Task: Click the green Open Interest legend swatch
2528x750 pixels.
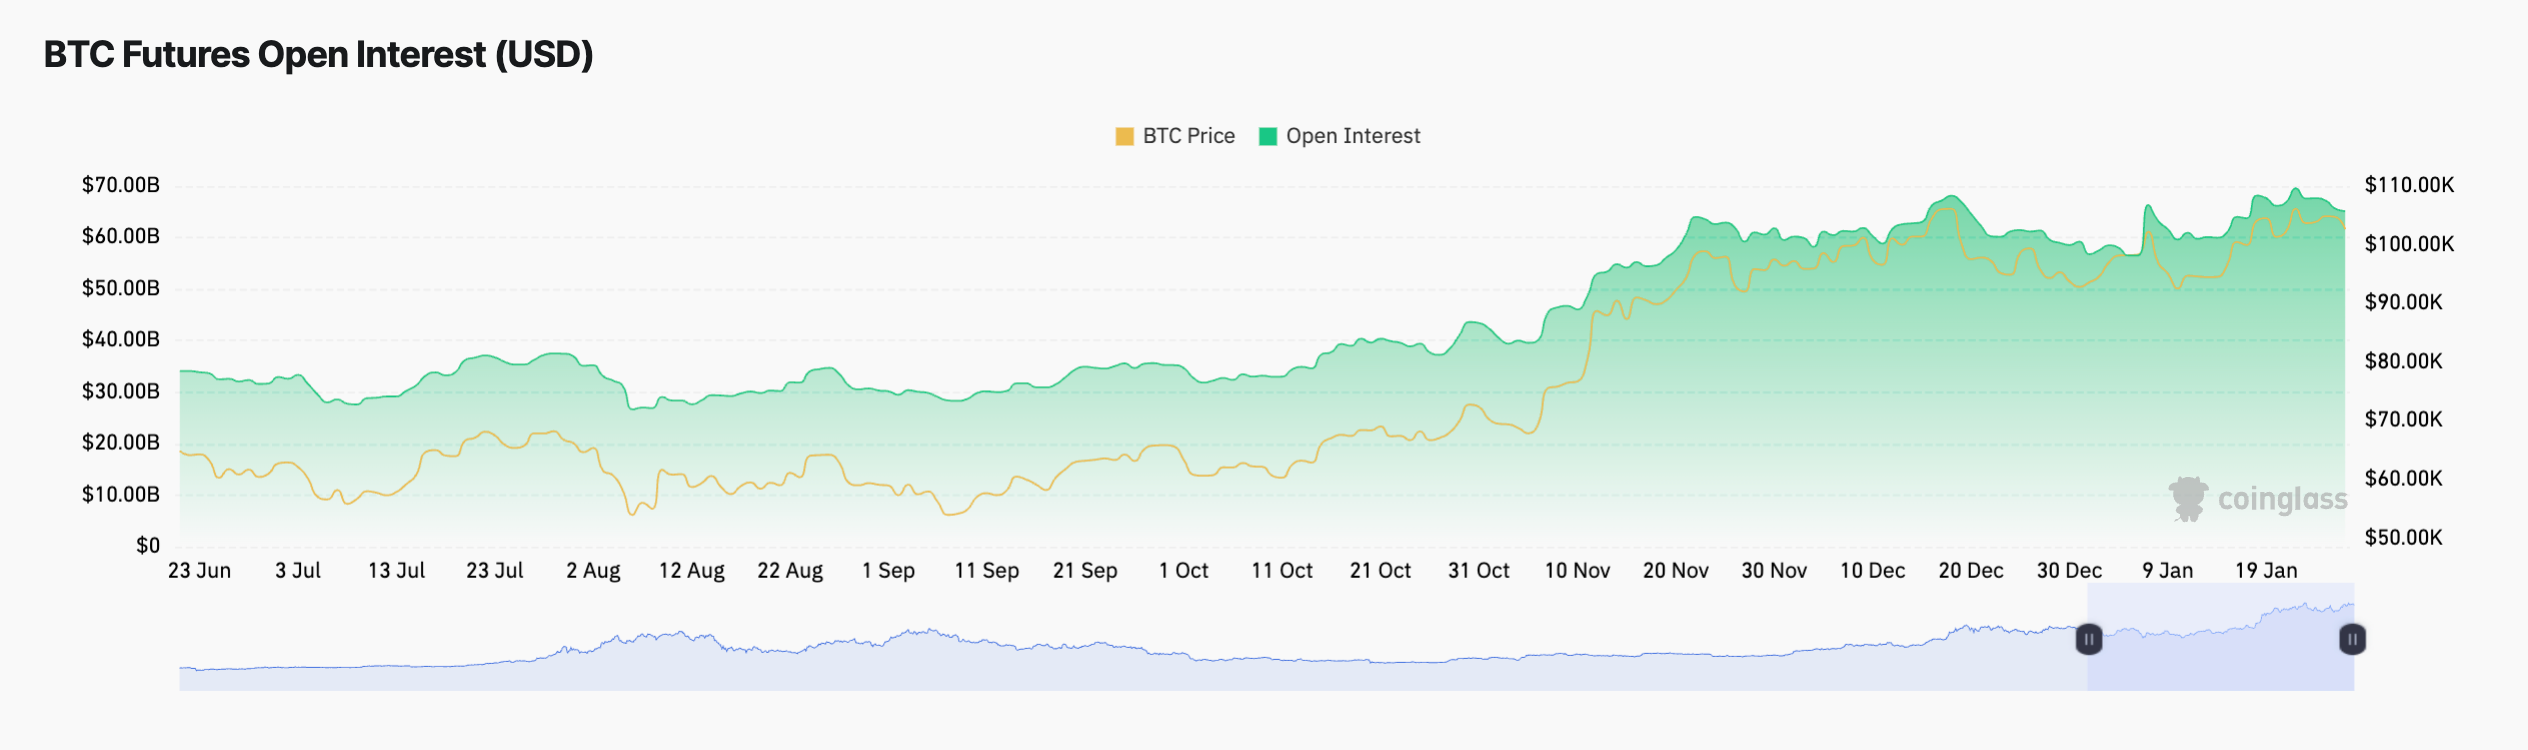Action: 1268,136
